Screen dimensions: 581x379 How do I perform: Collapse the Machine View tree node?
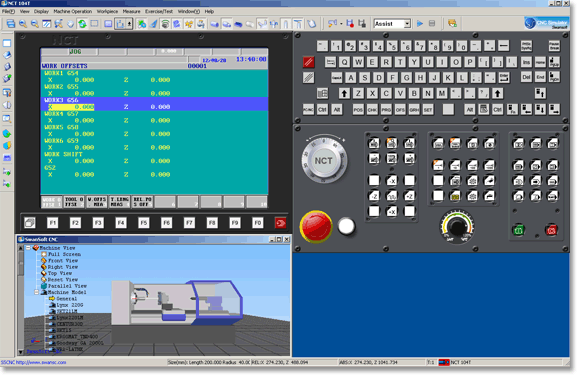[28, 248]
